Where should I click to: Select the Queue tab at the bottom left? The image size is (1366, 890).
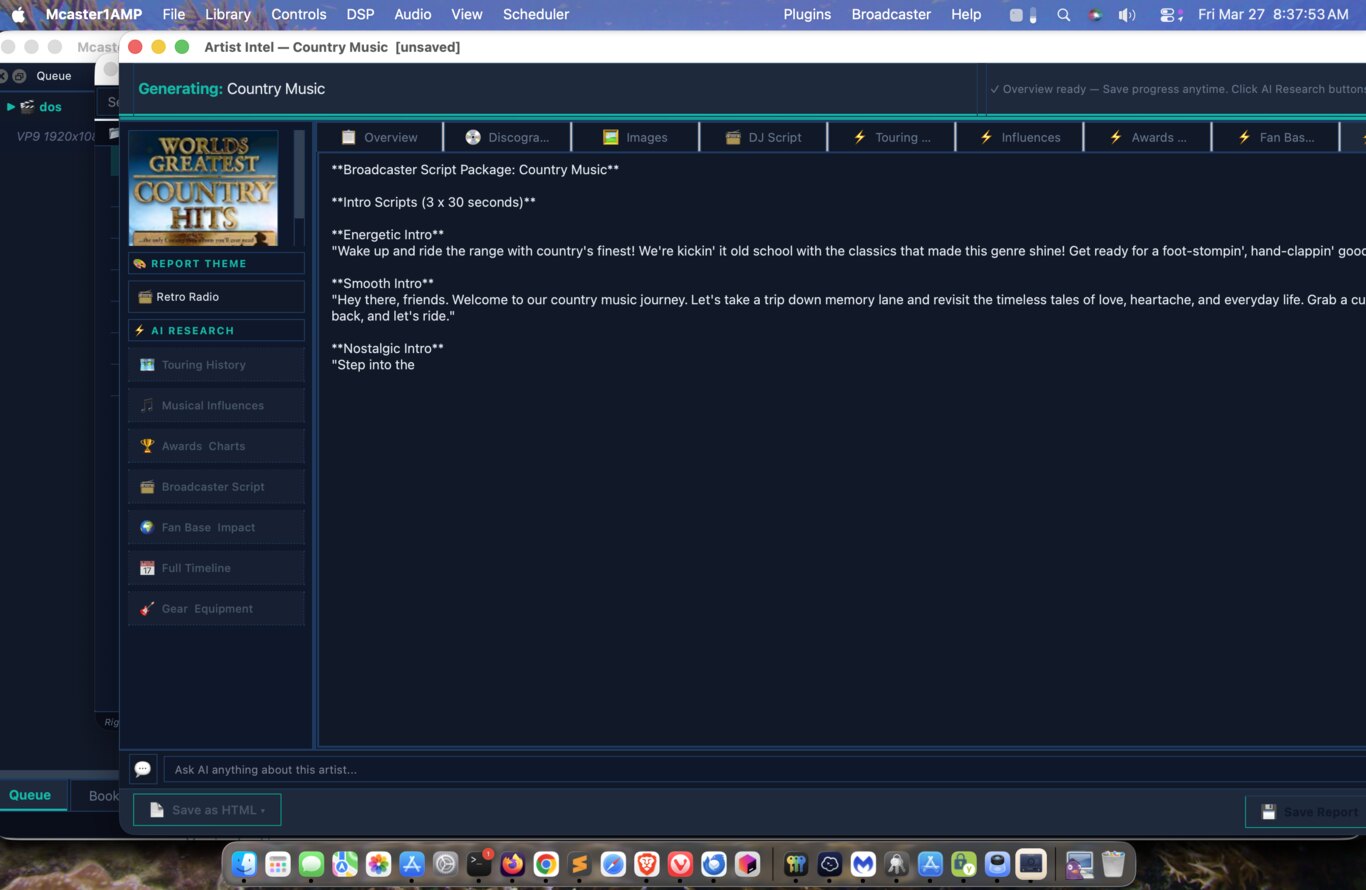click(x=30, y=795)
